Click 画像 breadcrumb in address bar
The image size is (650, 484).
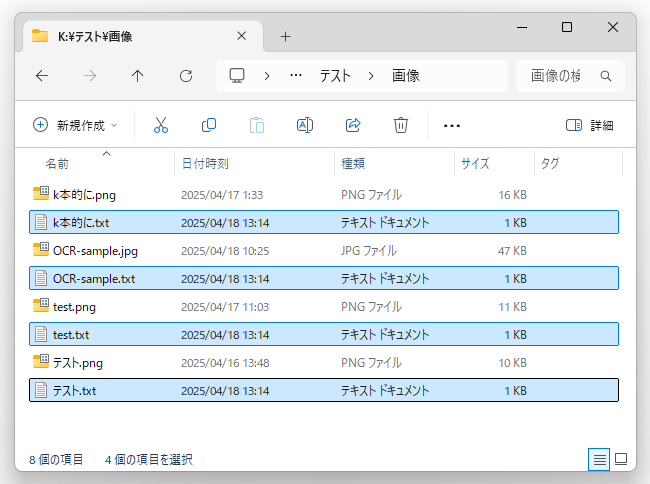tap(406, 76)
